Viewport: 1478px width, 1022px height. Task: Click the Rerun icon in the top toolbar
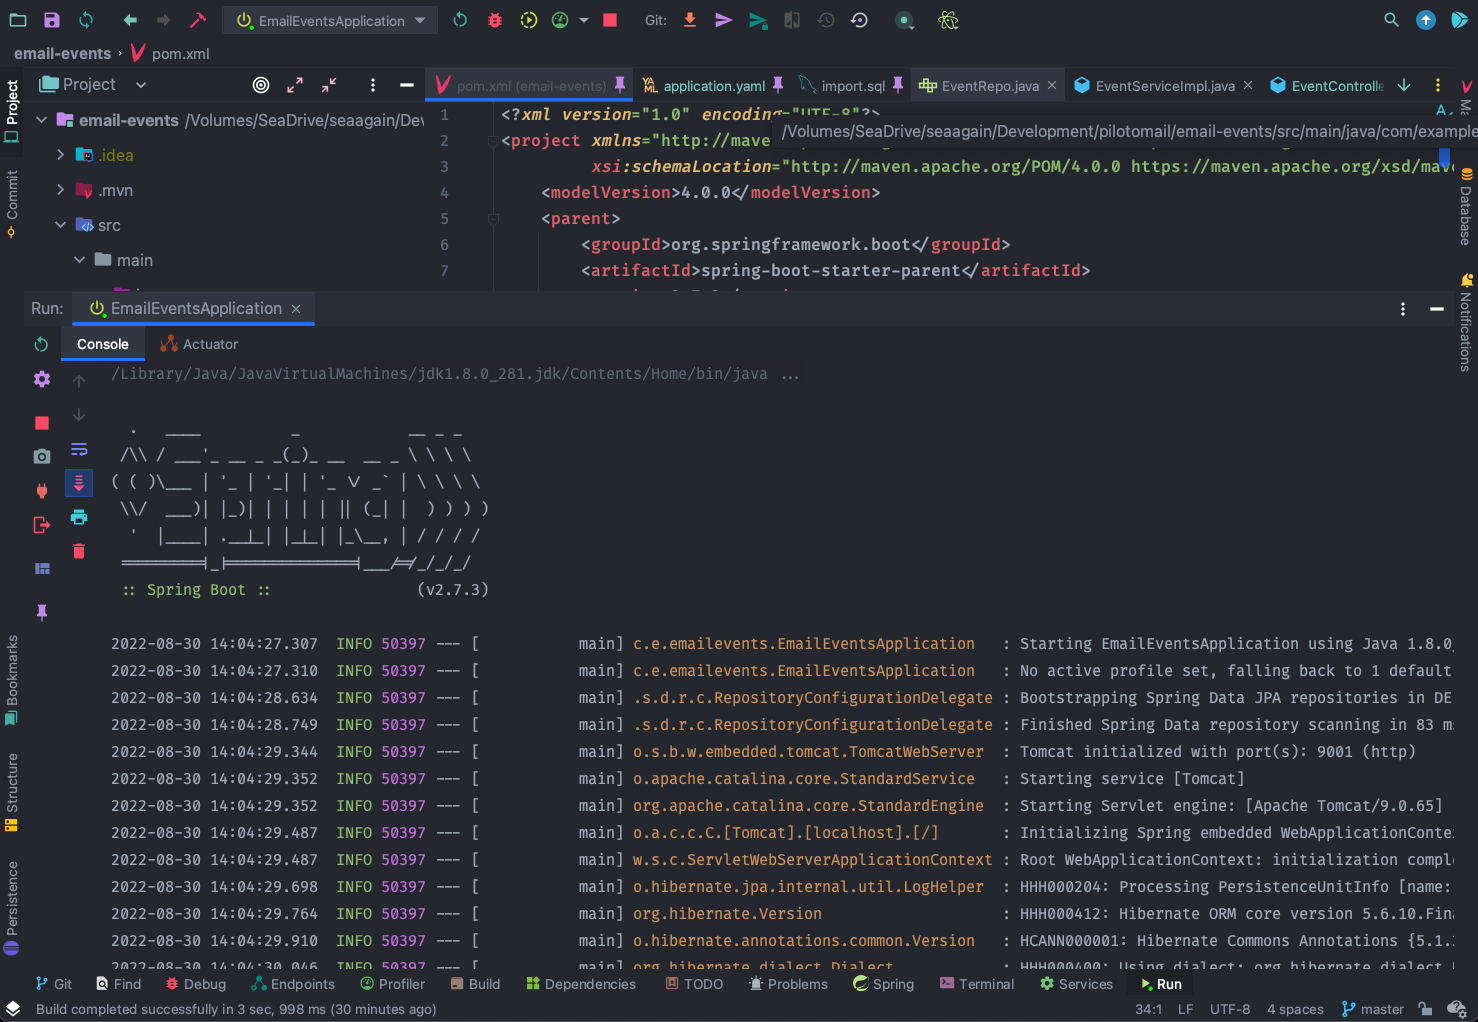click(x=460, y=20)
